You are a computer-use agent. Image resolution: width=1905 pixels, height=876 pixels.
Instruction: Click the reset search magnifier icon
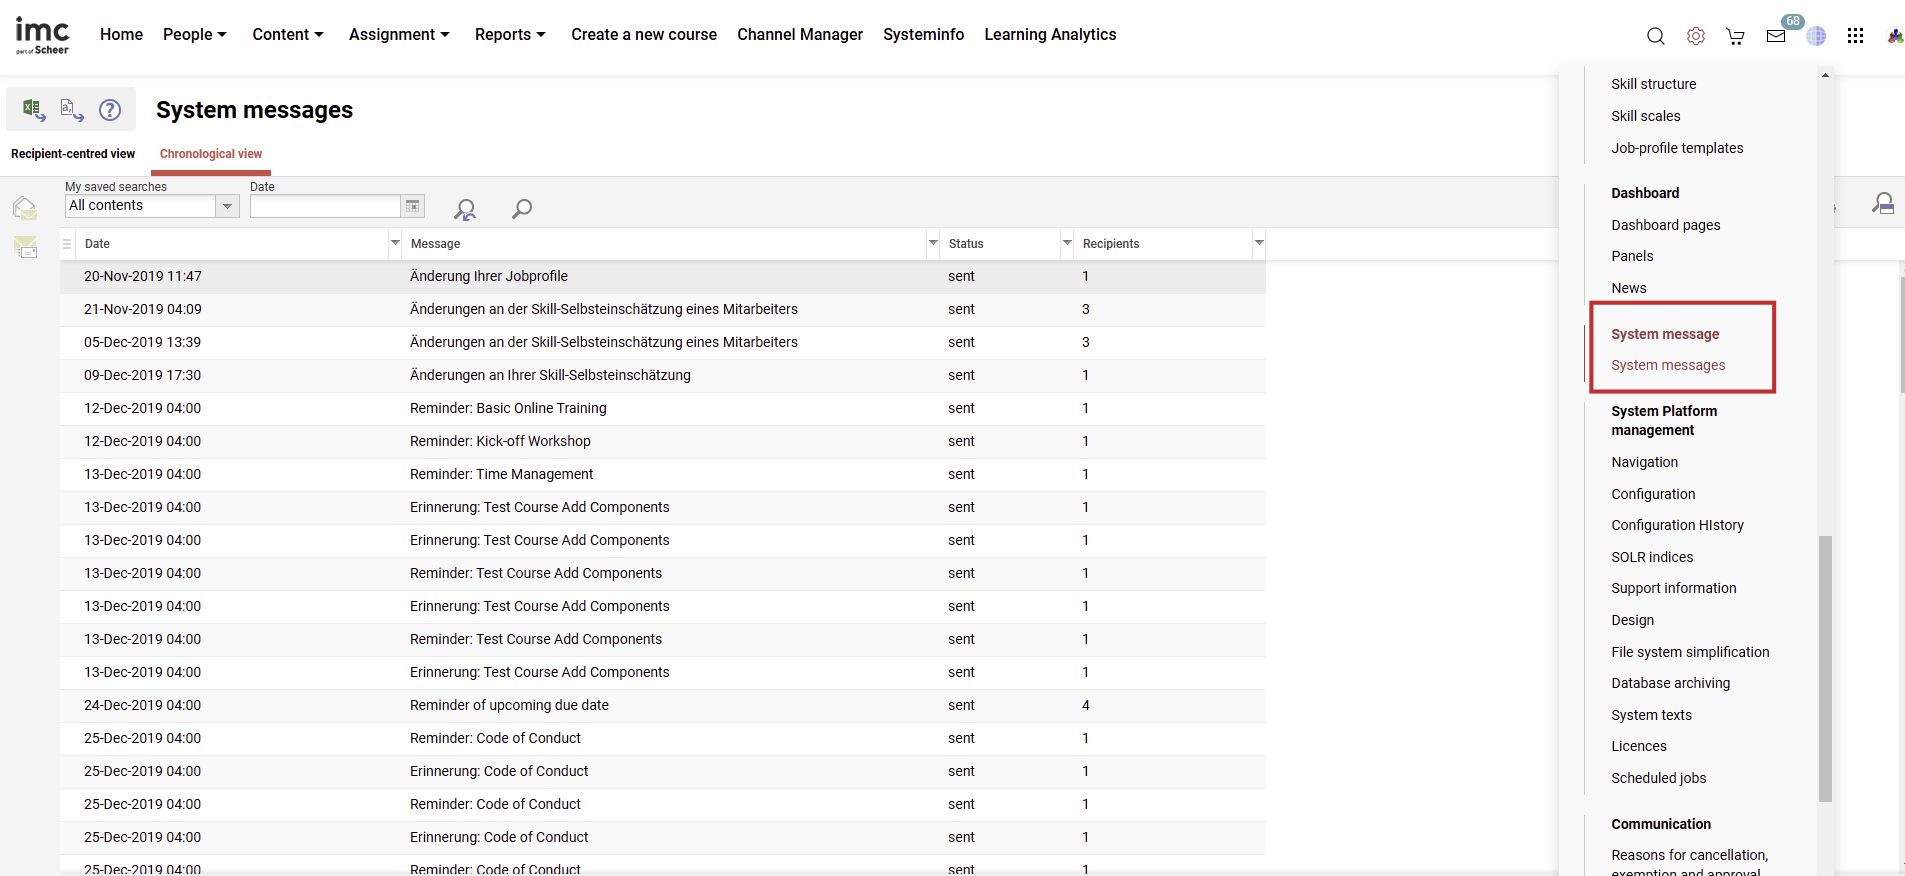[465, 209]
